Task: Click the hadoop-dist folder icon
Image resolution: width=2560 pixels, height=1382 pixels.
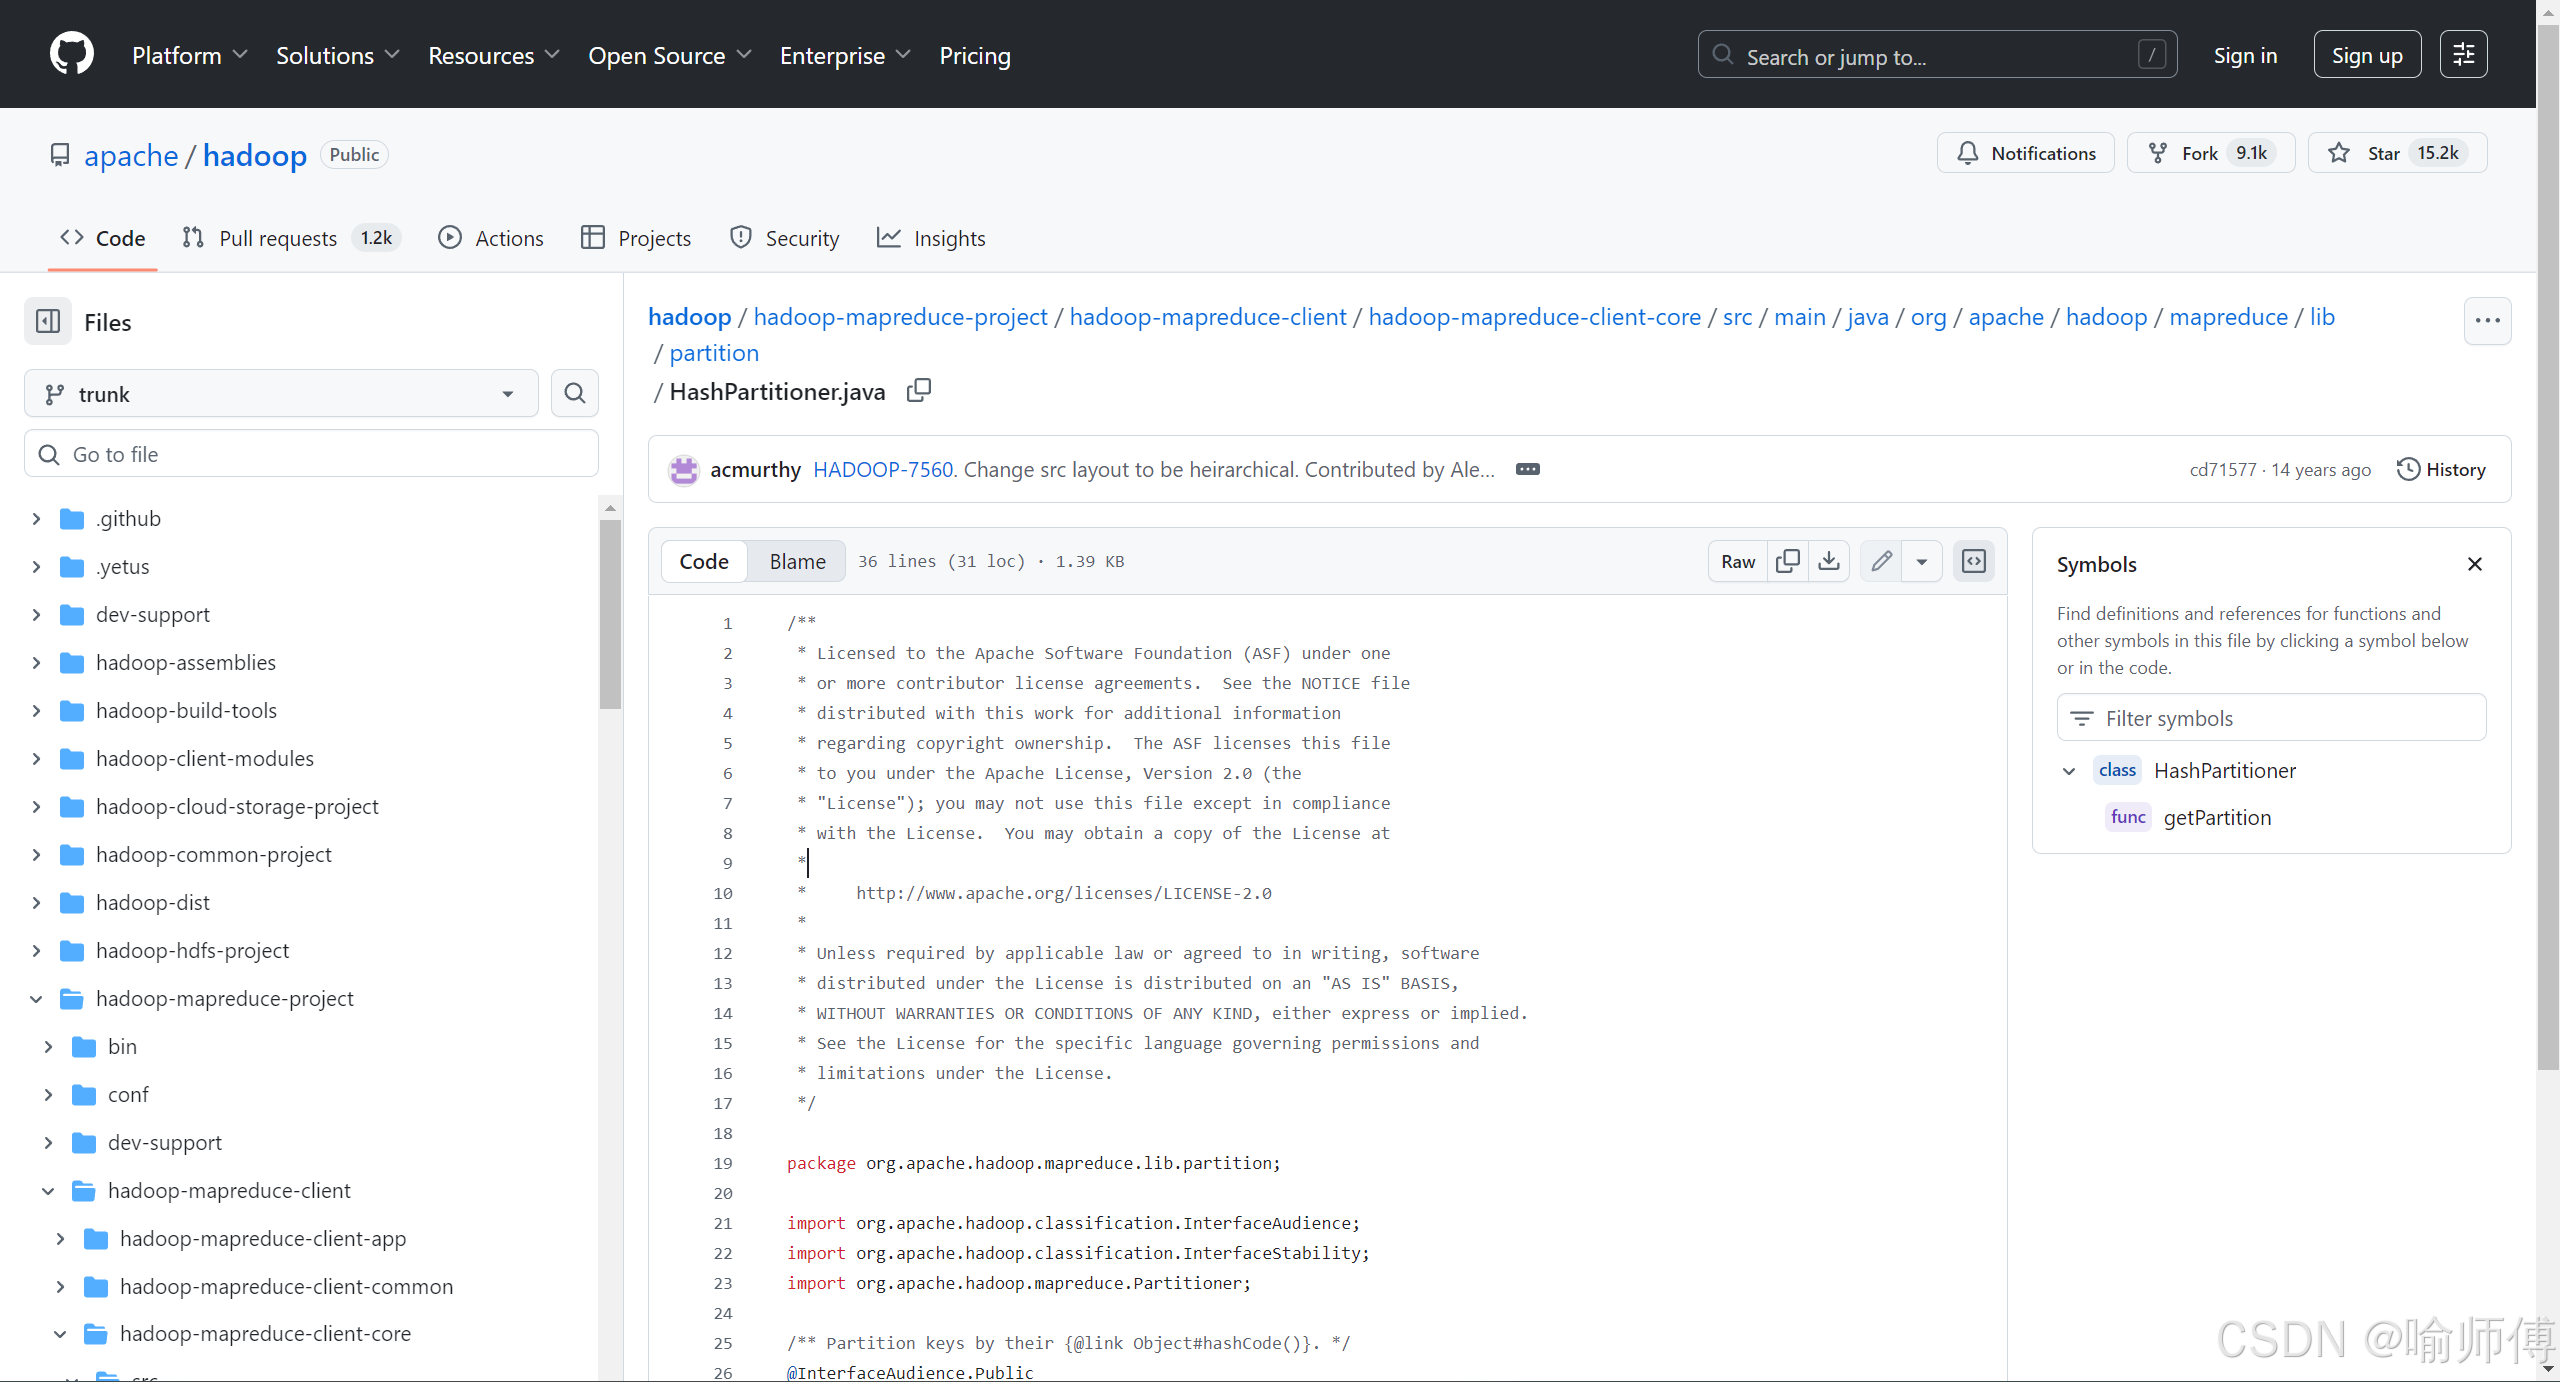Action: (x=72, y=902)
